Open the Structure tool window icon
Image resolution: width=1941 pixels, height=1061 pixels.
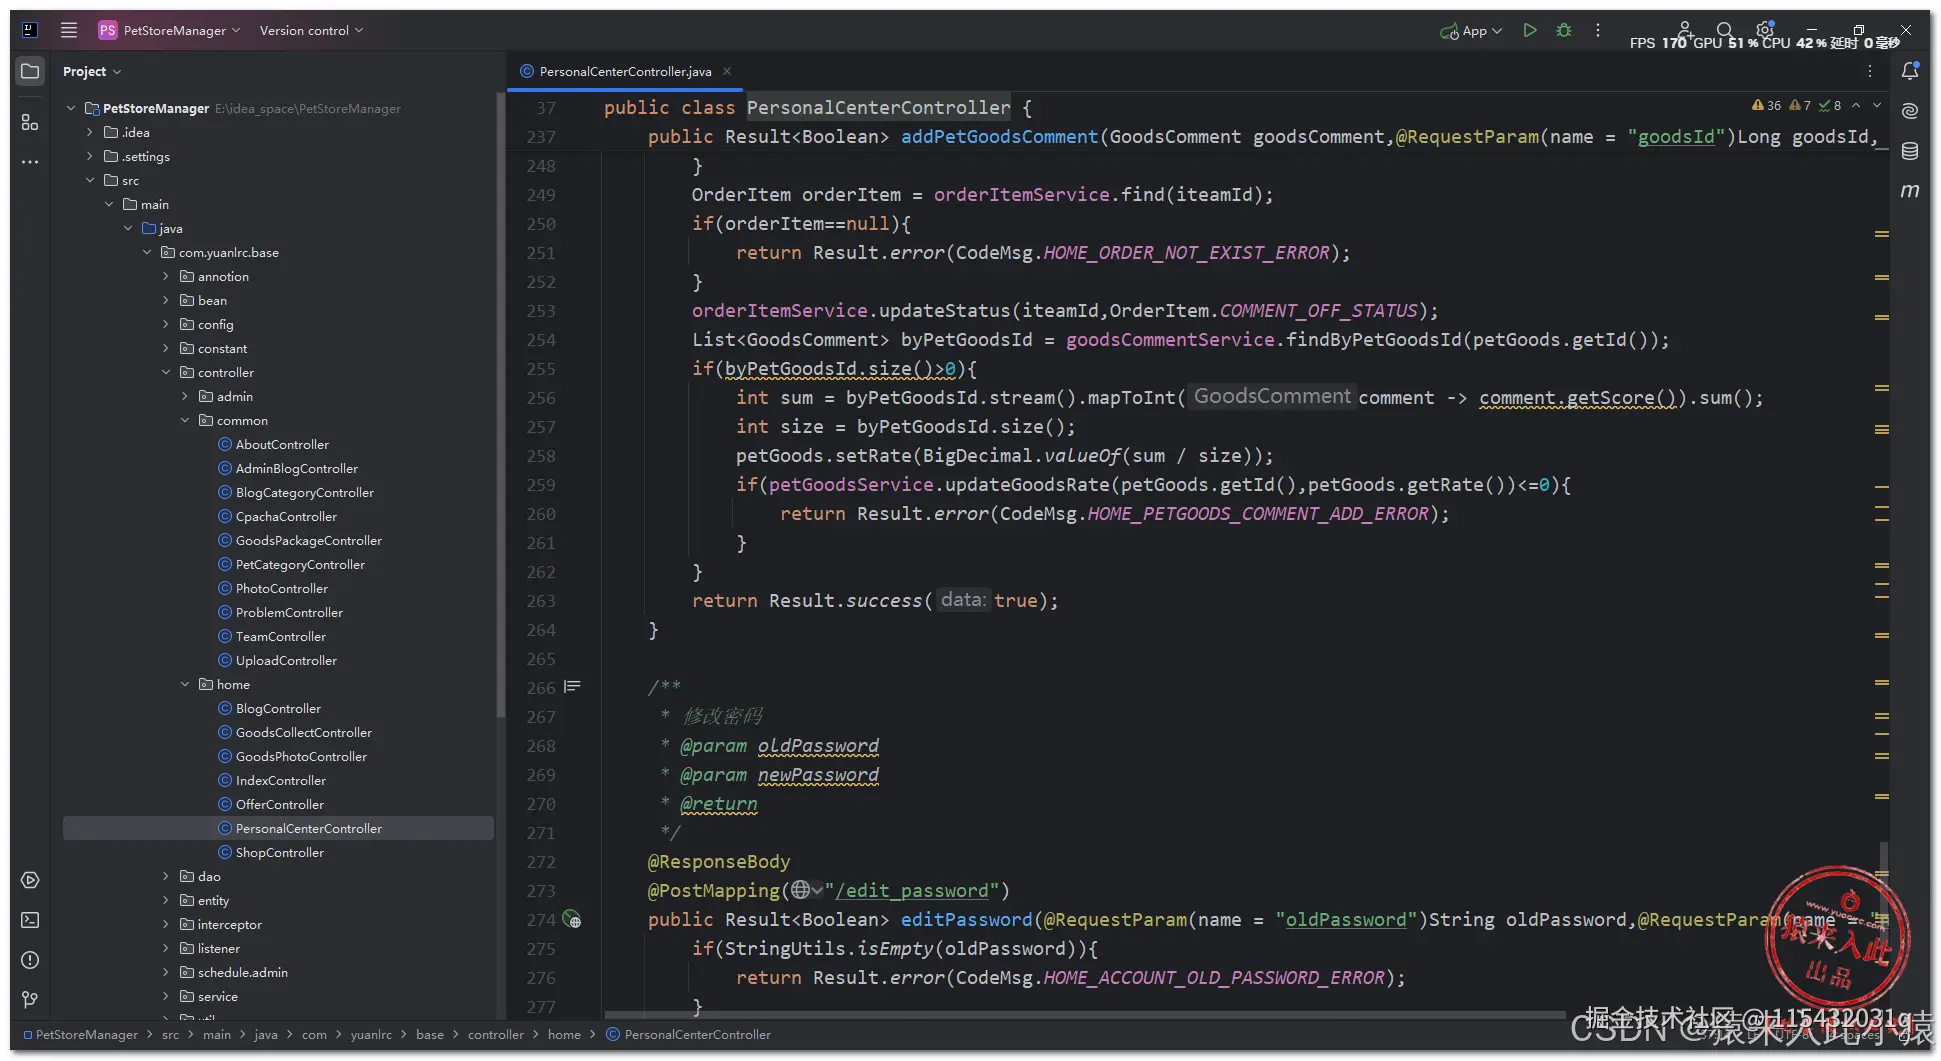pos(30,122)
